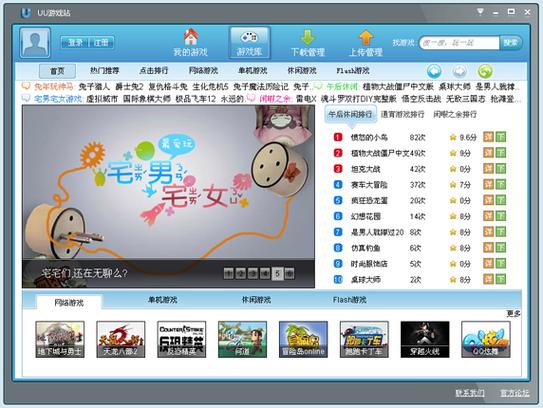Open 穿越火线 game thumbnail

click(x=425, y=339)
